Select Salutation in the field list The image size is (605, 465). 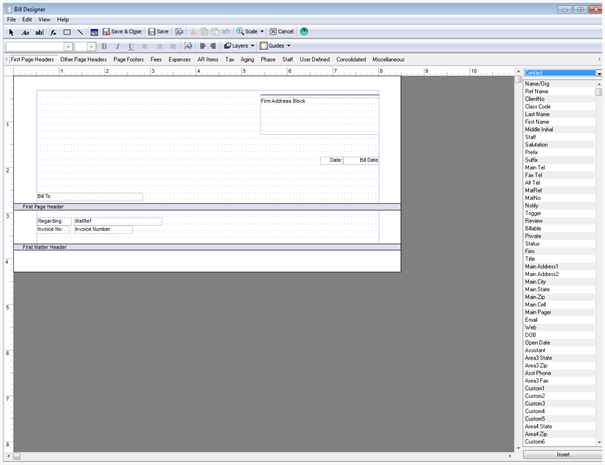[x=559, y=145]
